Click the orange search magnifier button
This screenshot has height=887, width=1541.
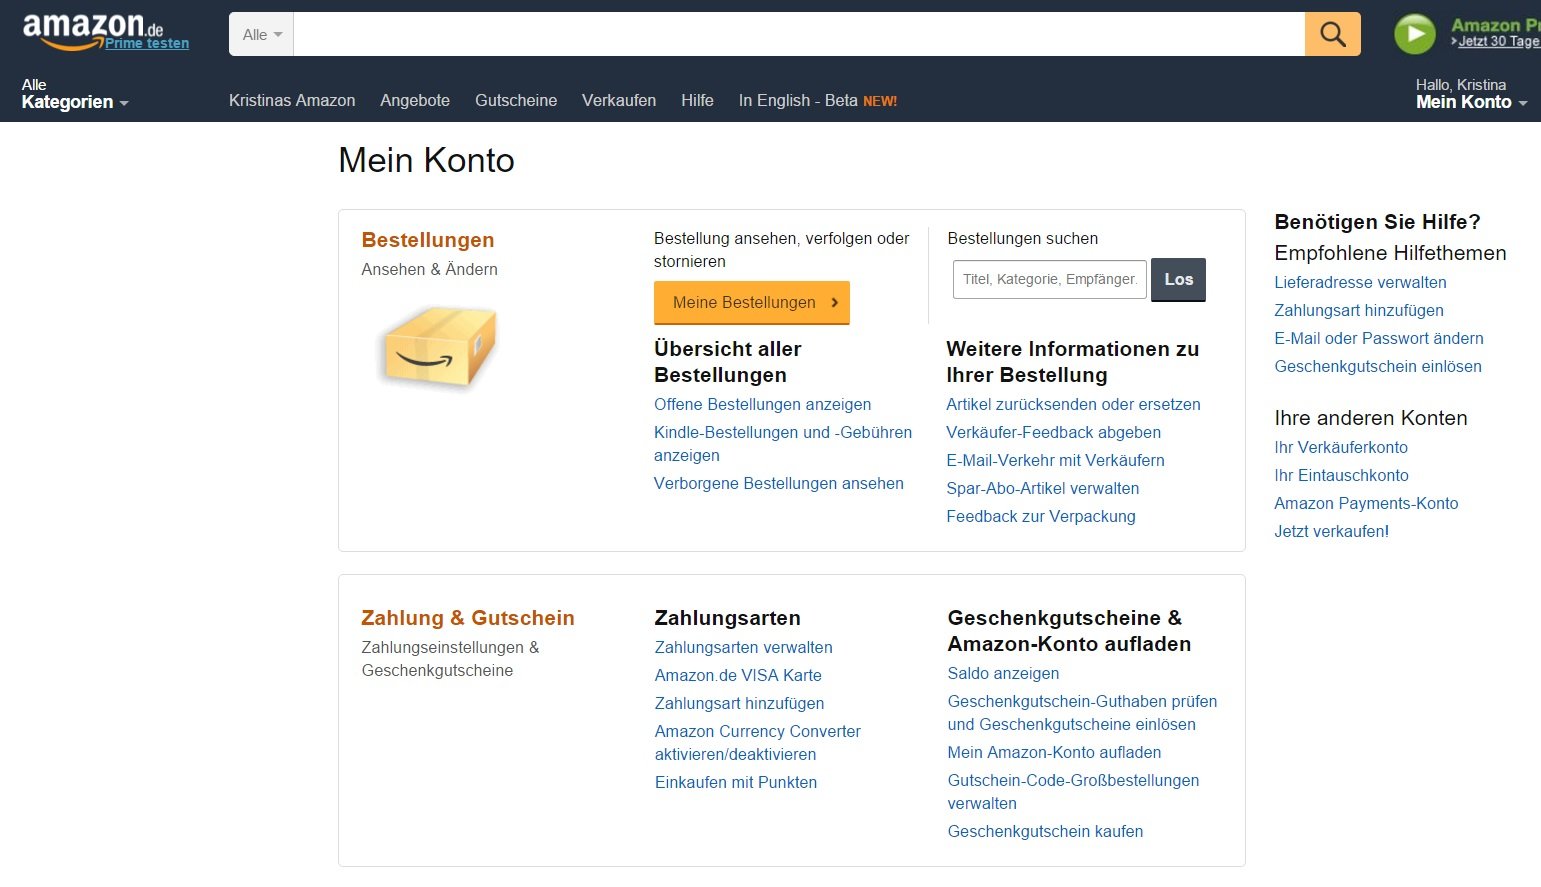click(x=1332, y=34)
